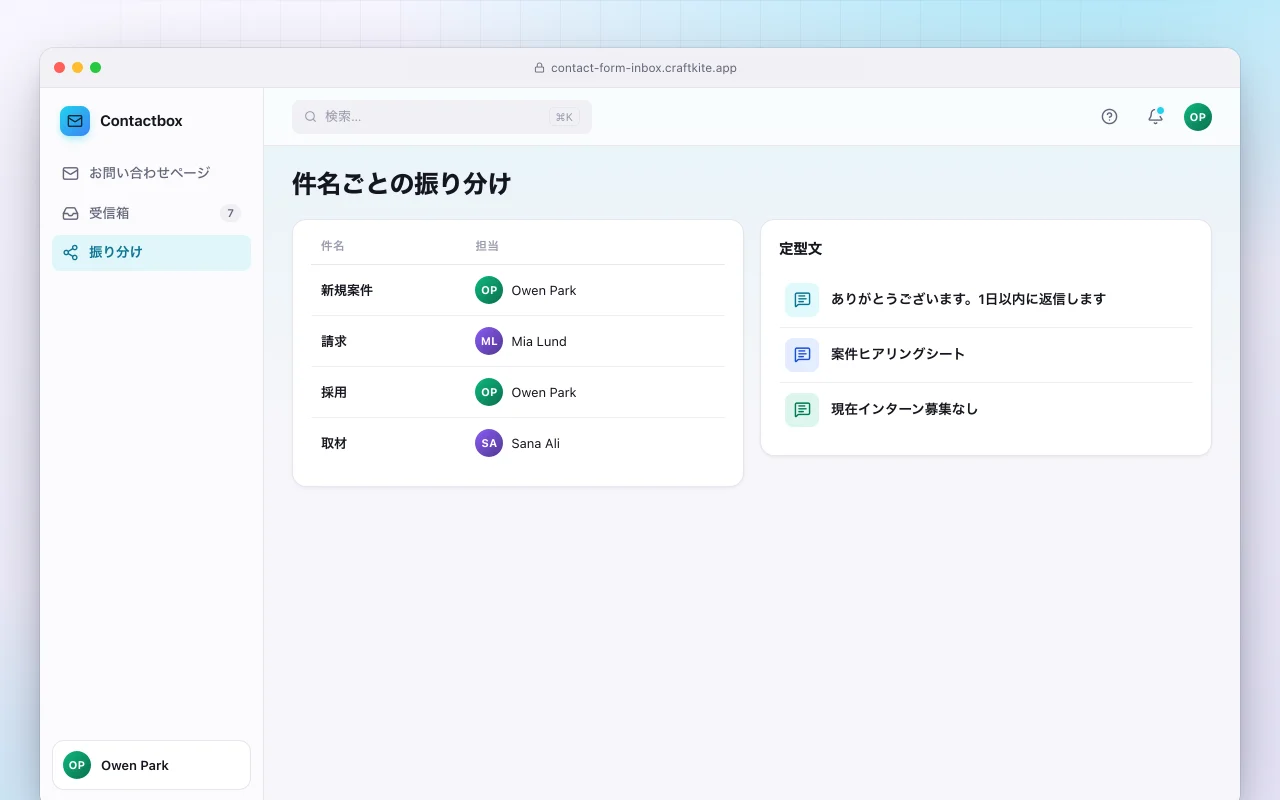
Task: Click the ⌘K shortcut hint in search
Action: [x=564, y=117]
